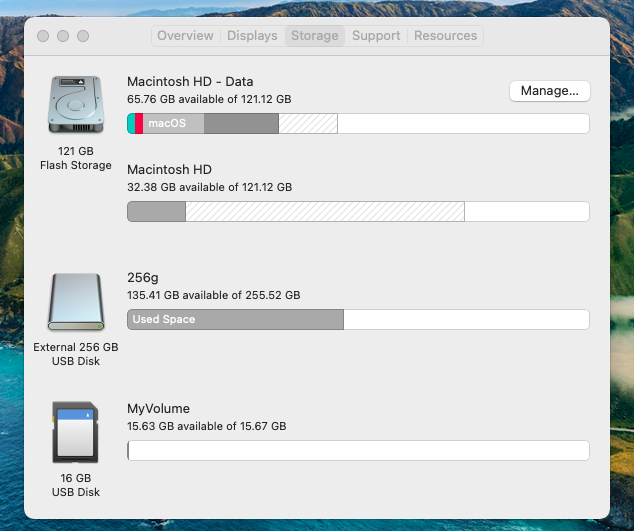Click the SD card disk icon
The image size is (634, 531).
(76, 432)
